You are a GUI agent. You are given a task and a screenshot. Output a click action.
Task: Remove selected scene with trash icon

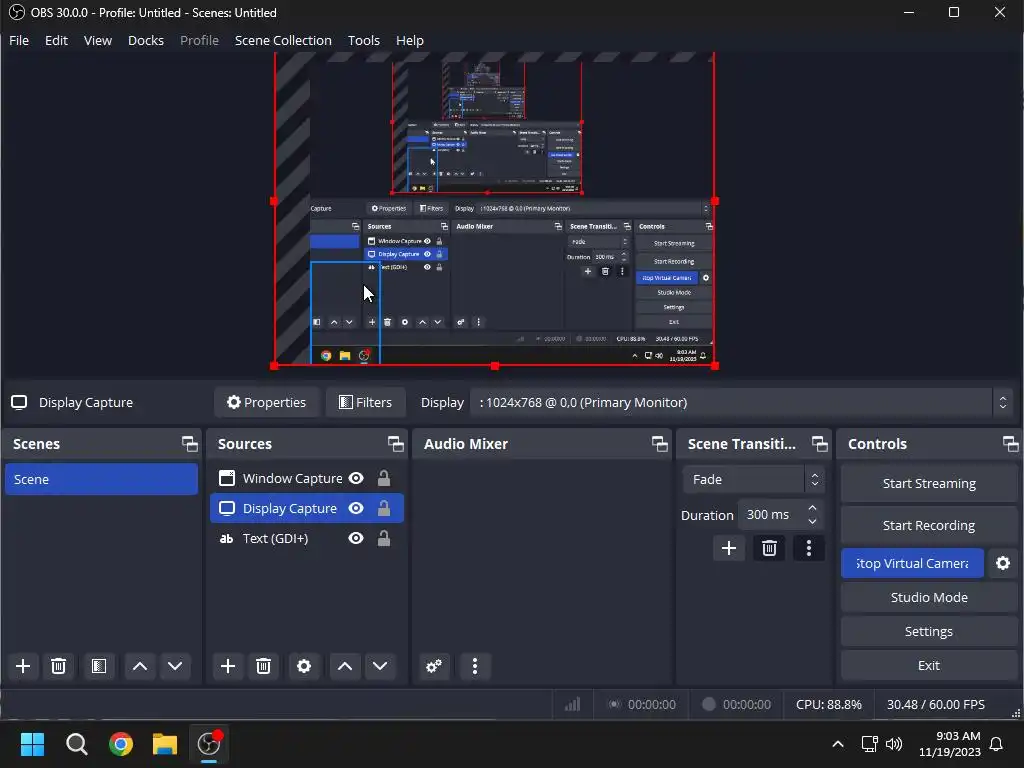pos(58,666)
